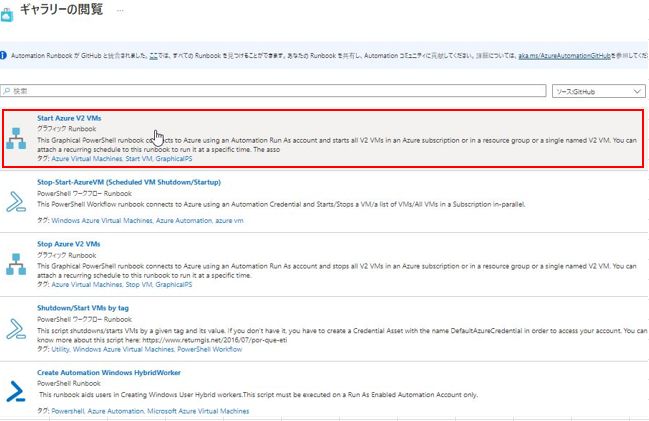The image size is (649, 421).
Task: Click Azure Virtual Machines tag under Stop Azure V2 VMs
Action: click(87, 284)
